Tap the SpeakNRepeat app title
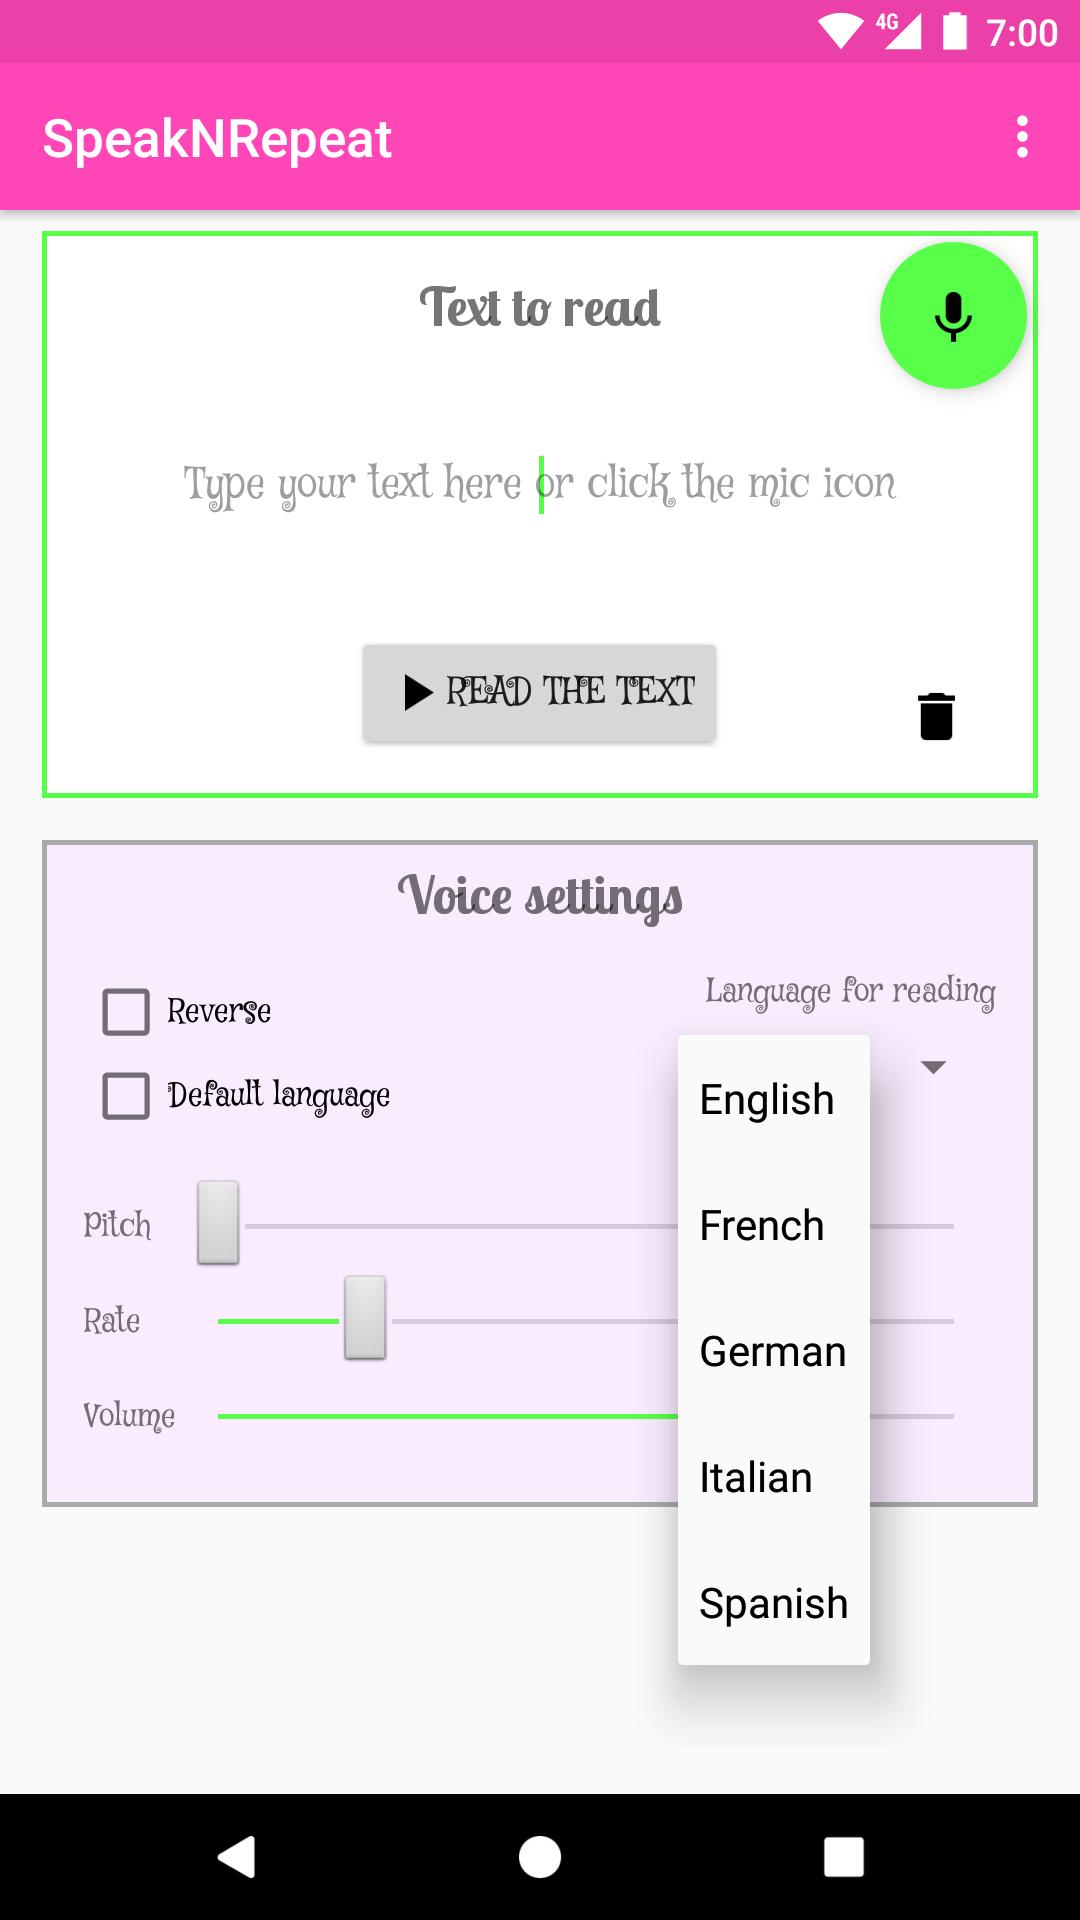Viewport: 1080px width, 1920px height. pyautogui.click(x=217, y=138)
